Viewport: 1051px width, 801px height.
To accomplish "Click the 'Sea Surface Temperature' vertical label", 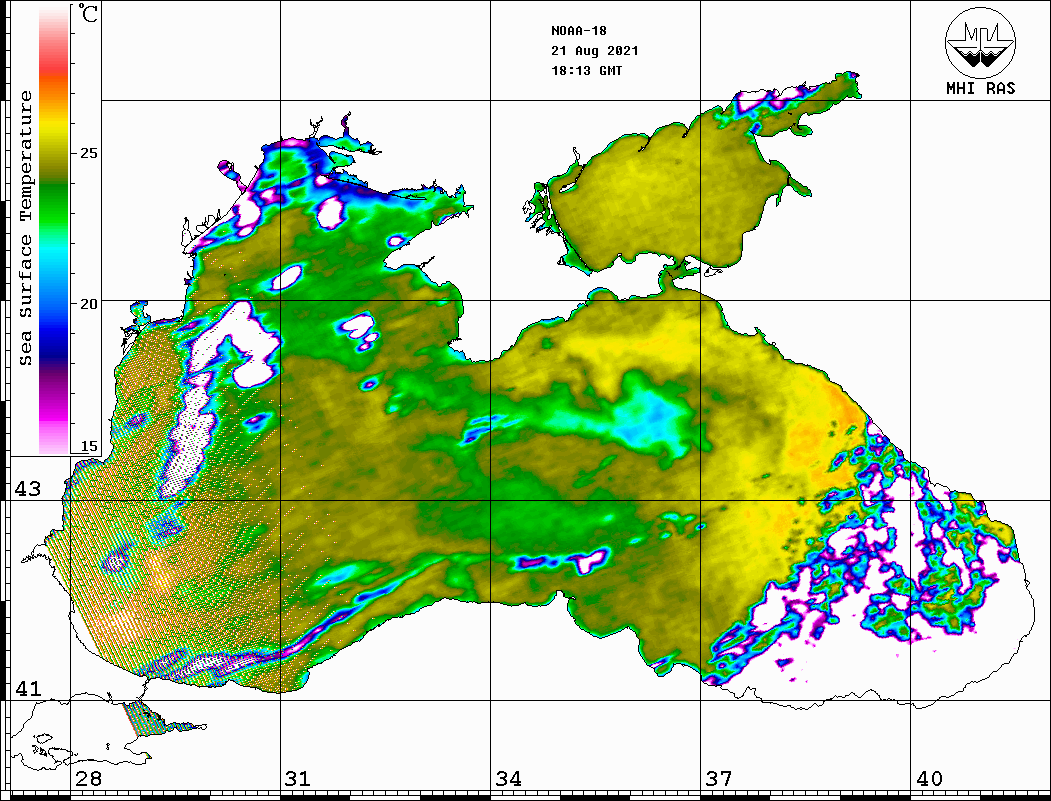I will tap(25, 229).
